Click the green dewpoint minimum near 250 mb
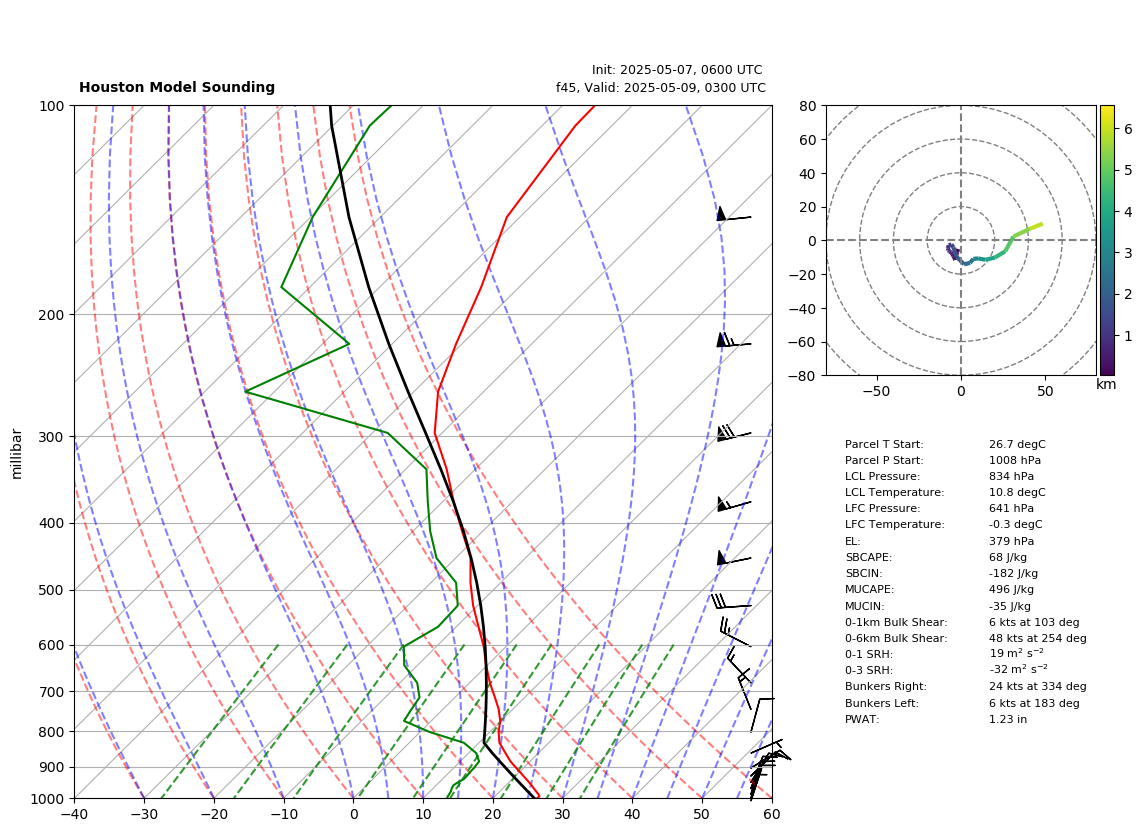 point(246,392)
